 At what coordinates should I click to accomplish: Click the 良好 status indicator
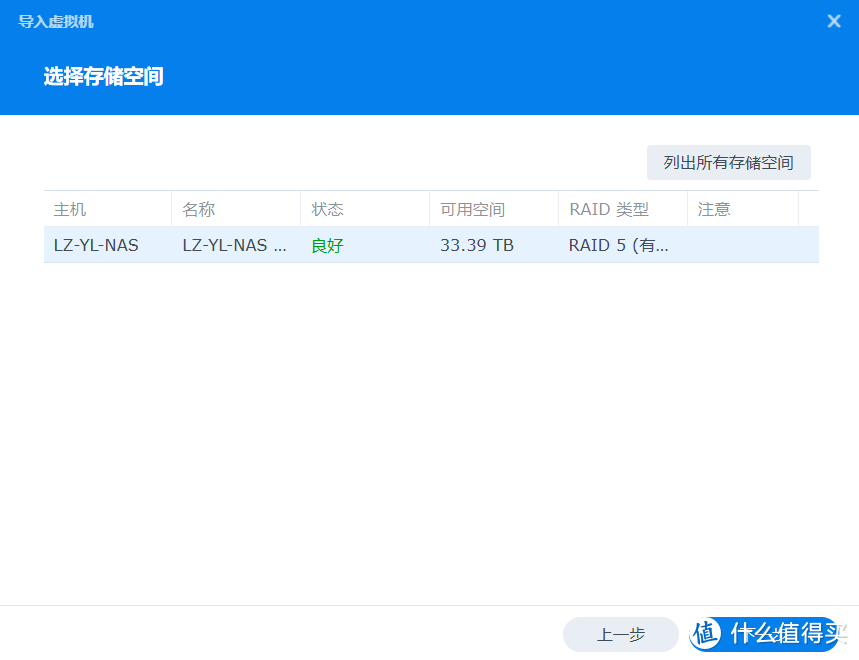click(327, 244)
